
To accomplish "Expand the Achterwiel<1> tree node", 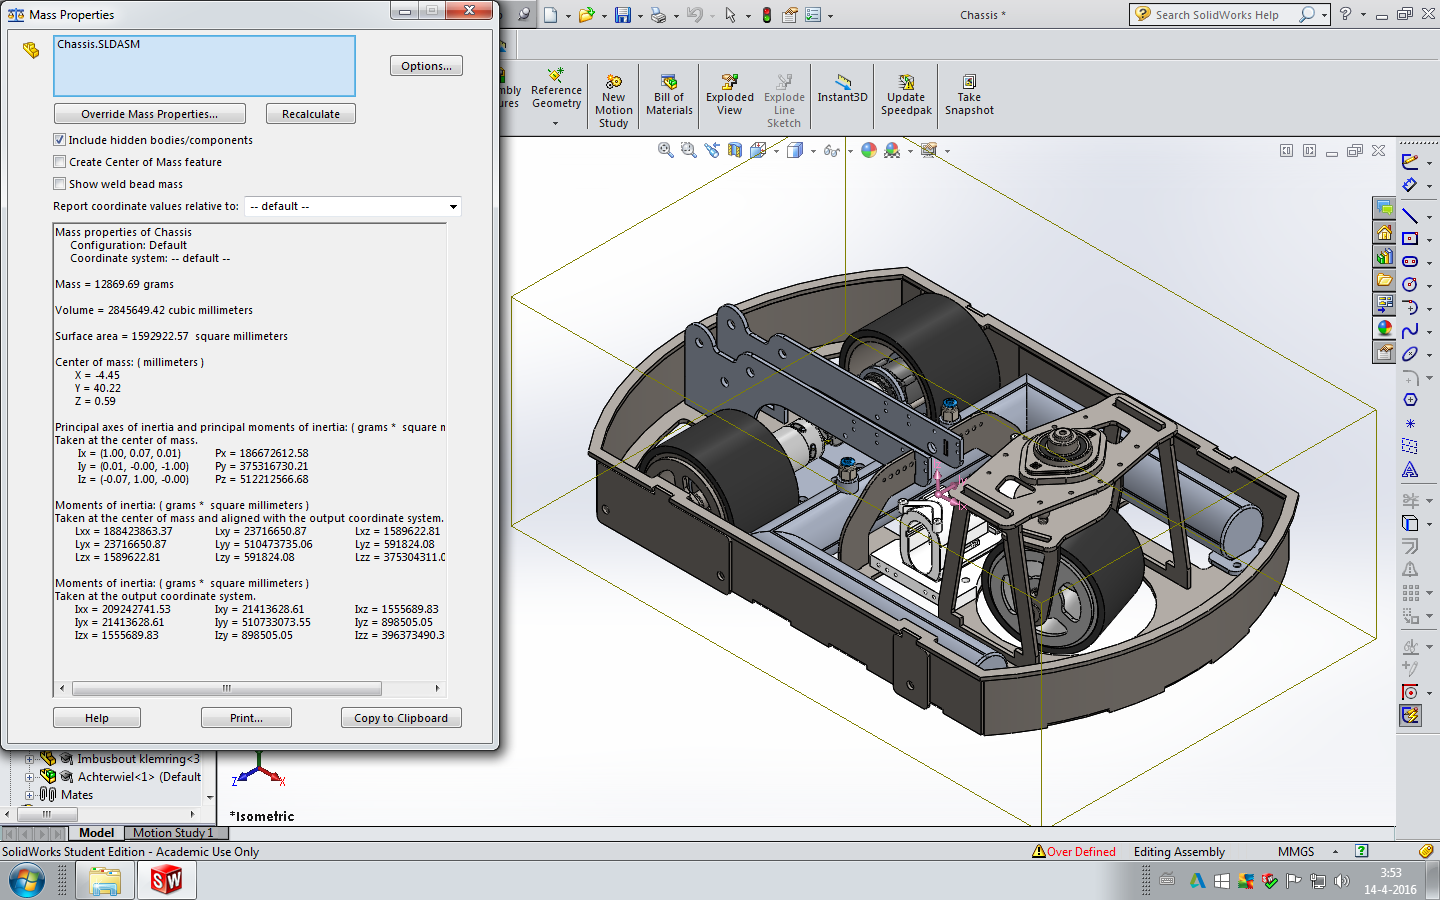I will click(x=30, y=777).
